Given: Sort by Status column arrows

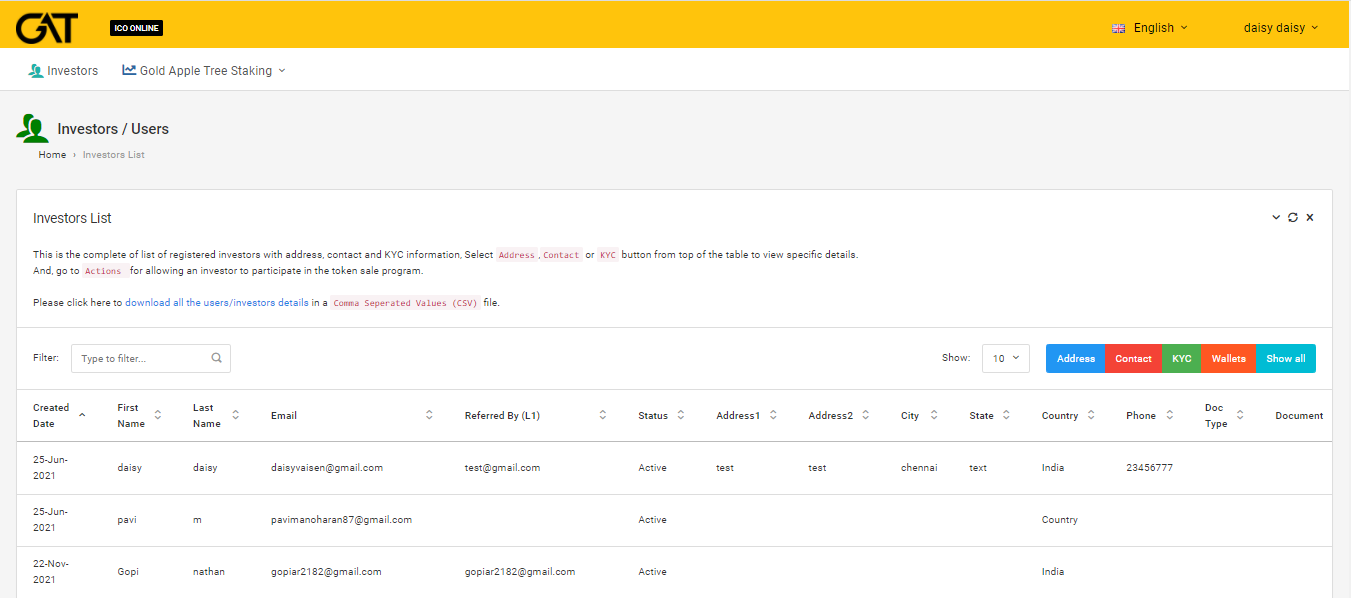Looking at the screenshot, I should pyautogui.click(x=680, y=415).
